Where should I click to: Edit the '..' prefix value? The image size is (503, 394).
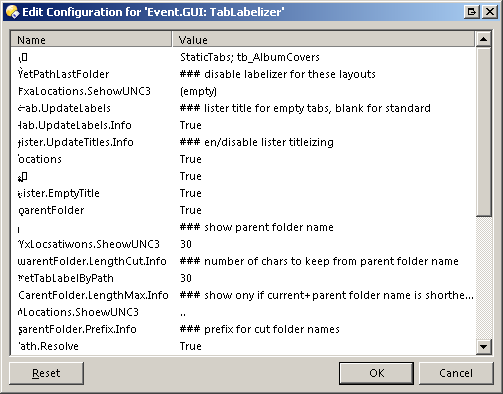point(183,312)
